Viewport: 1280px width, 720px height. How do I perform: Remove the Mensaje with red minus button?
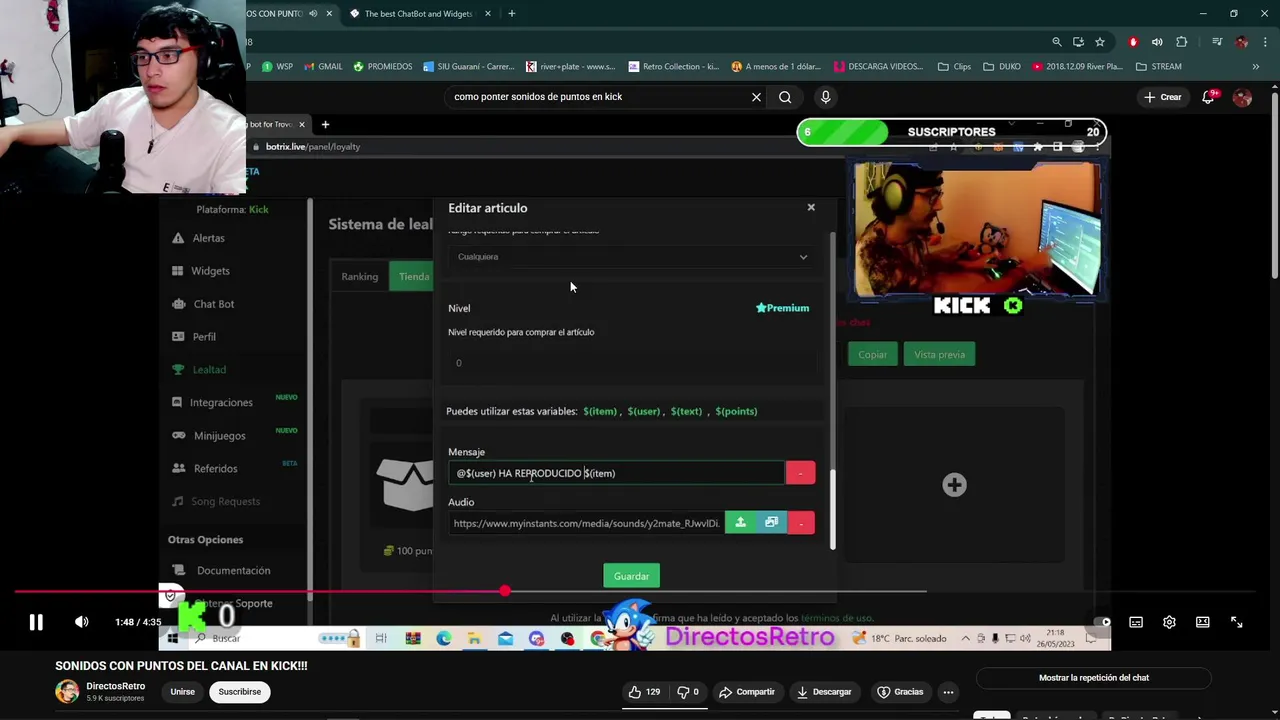point(800,473)
